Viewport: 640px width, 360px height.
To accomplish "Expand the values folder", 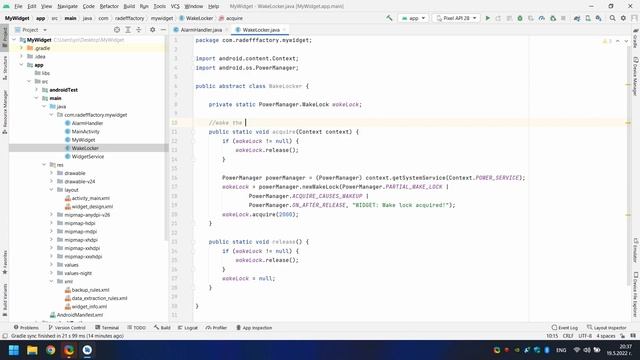I will click(x=51, y=265).
